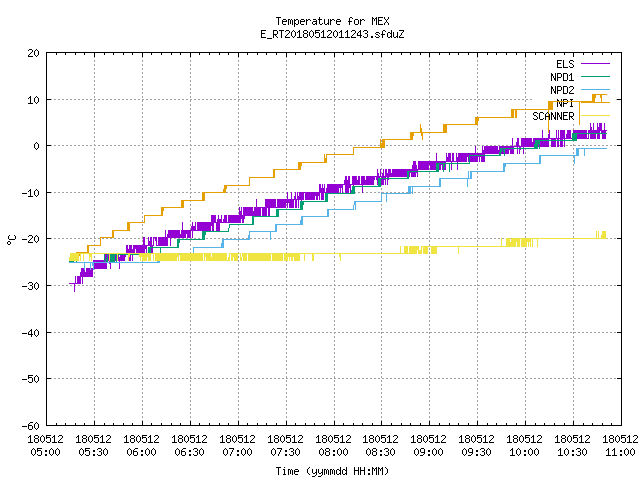Click the NPD2 legend label
The width and height of the screenshot is (640, 480).
(x=562, y=90)
